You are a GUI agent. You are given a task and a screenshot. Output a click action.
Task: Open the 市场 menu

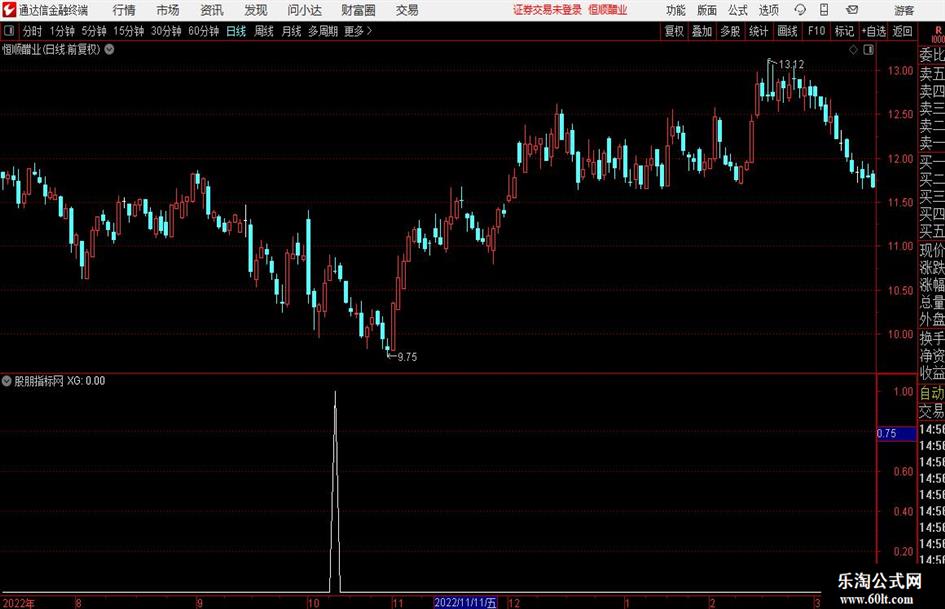168,10
